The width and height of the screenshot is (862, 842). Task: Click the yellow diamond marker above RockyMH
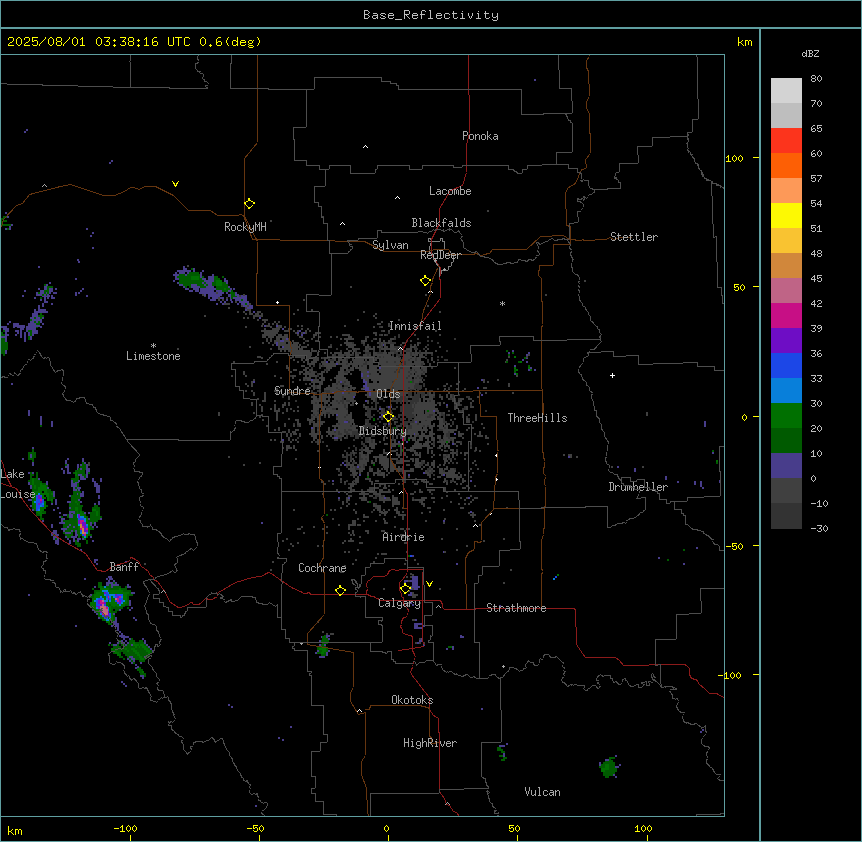249,203
